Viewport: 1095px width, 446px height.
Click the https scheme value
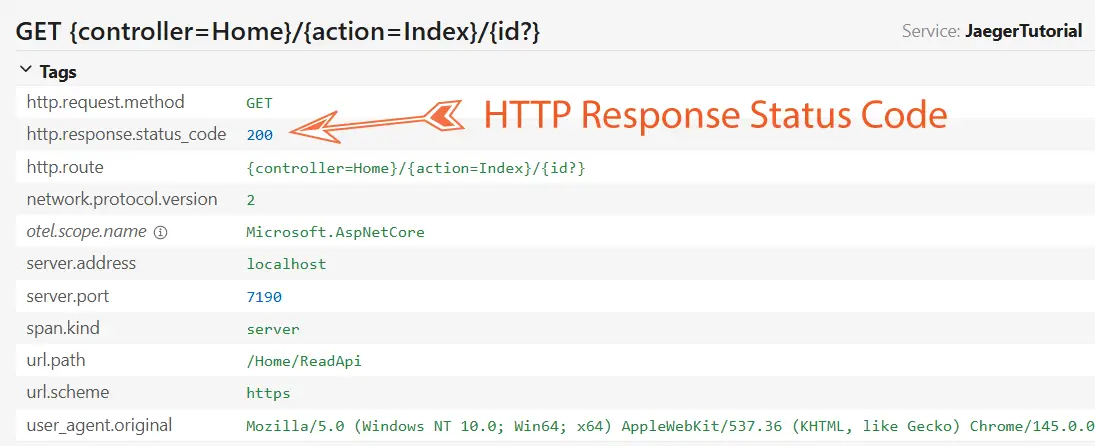tap(268, 394)
